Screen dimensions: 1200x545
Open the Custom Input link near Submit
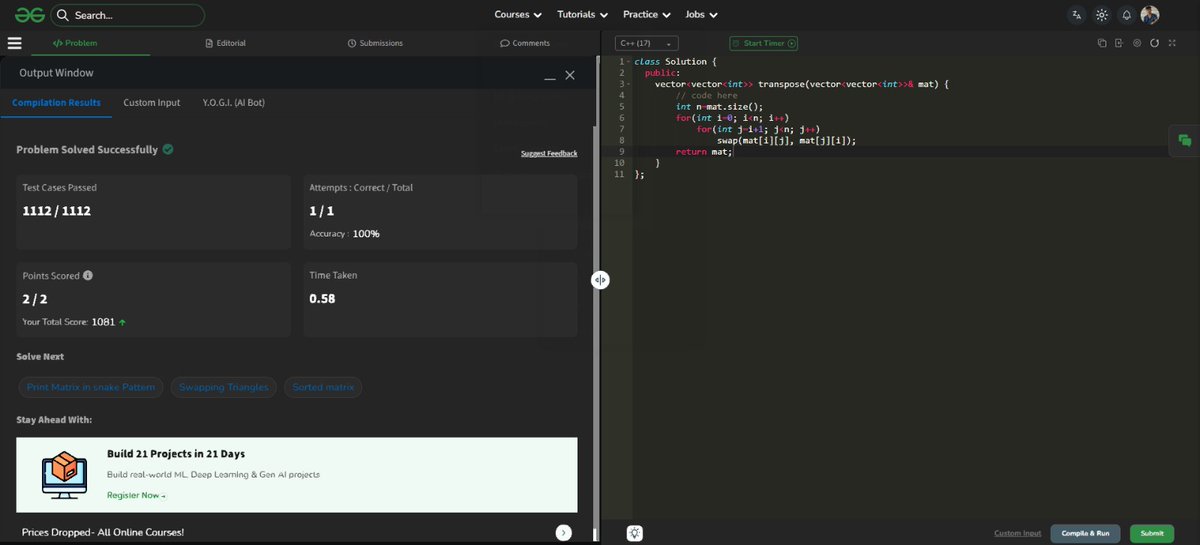pos(1017,533)
